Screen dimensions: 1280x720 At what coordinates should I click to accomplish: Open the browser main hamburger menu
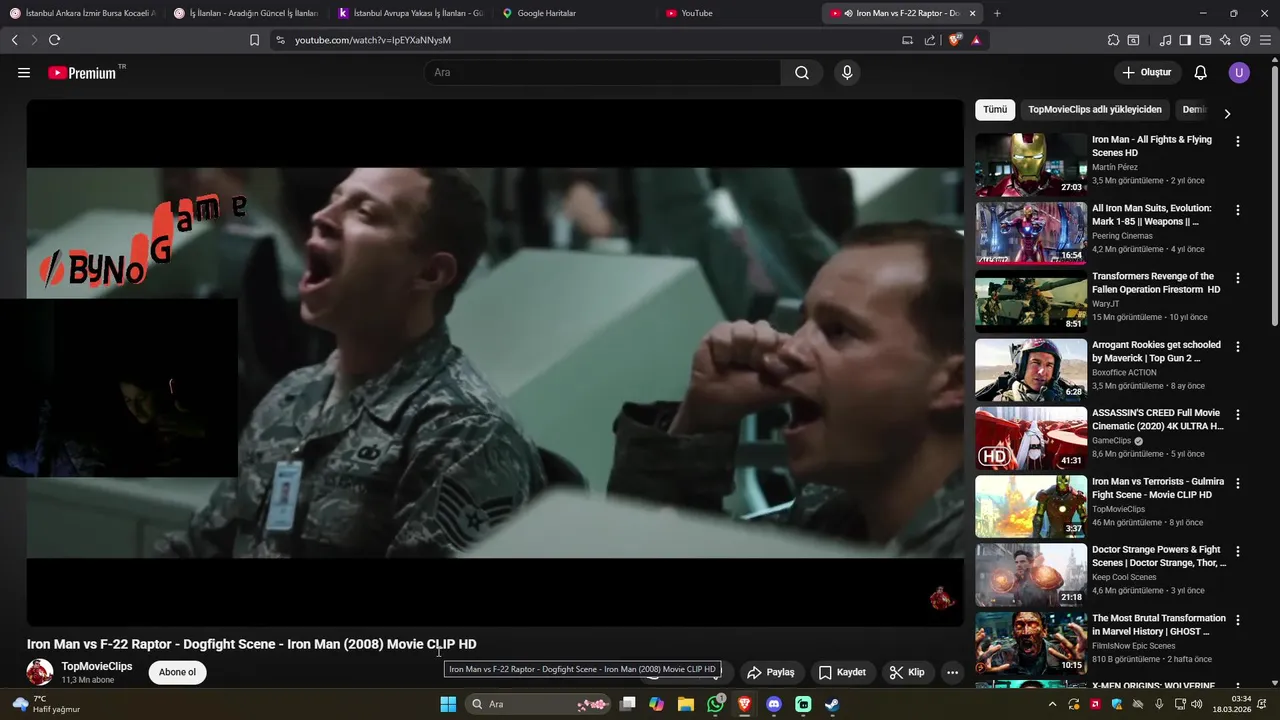[x=1266, y=40]
